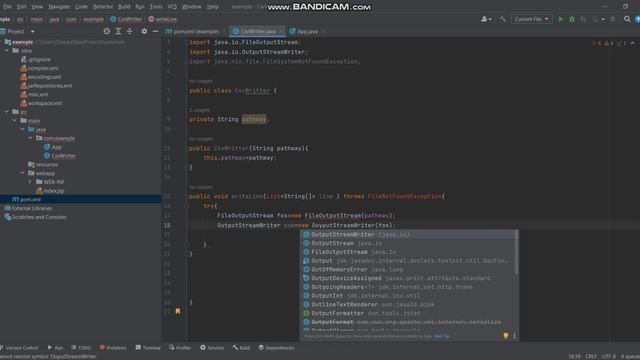
Task: Open the Project view selector dropdown
Action: pyautogui.click(x=33, y=31)
